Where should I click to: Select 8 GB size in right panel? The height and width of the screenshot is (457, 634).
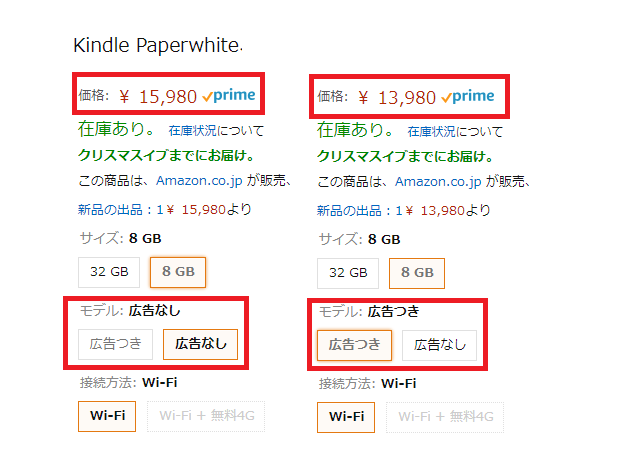click(x=417, y=273)
